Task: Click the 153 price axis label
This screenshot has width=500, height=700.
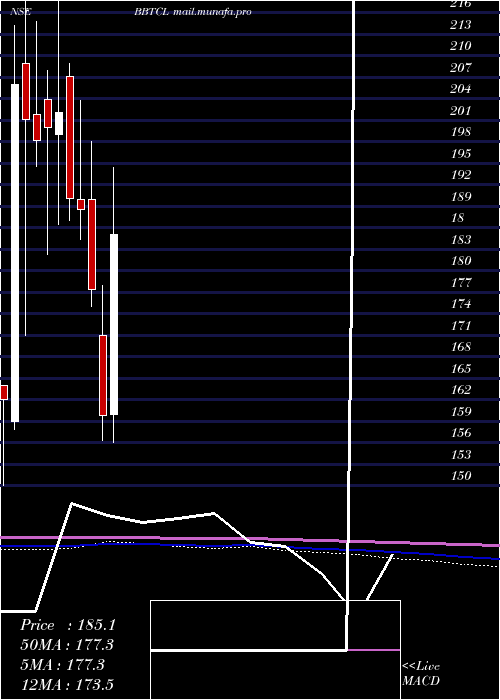Action: pyautogui.click(x=461, y=454)
